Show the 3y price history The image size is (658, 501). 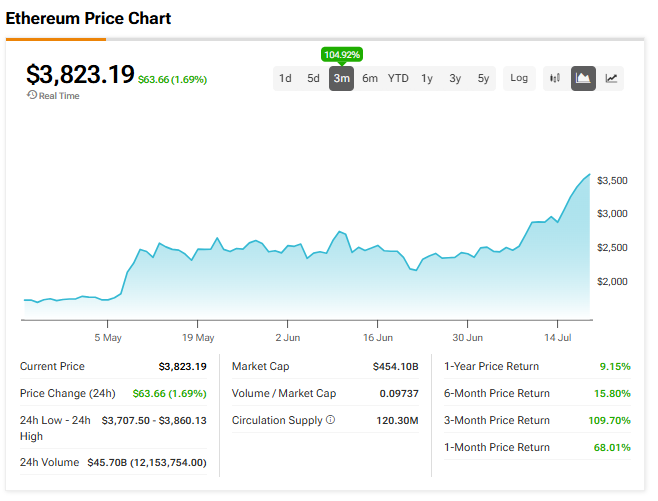pyautogui.click(x=455, y=78)
